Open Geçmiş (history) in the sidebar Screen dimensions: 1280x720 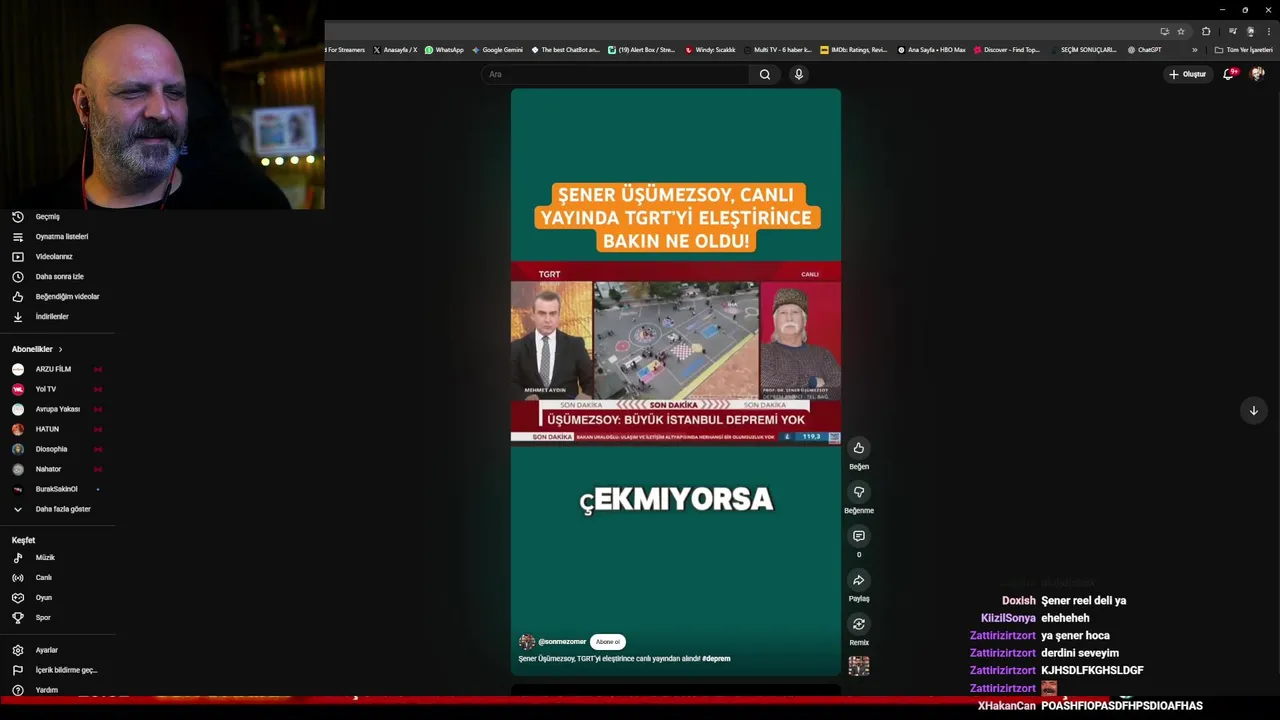tap(48, 217)
